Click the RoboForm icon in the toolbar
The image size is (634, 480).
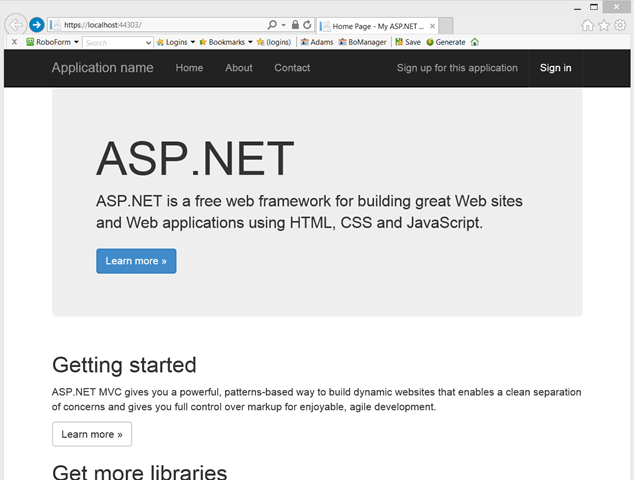pos(30,42)
